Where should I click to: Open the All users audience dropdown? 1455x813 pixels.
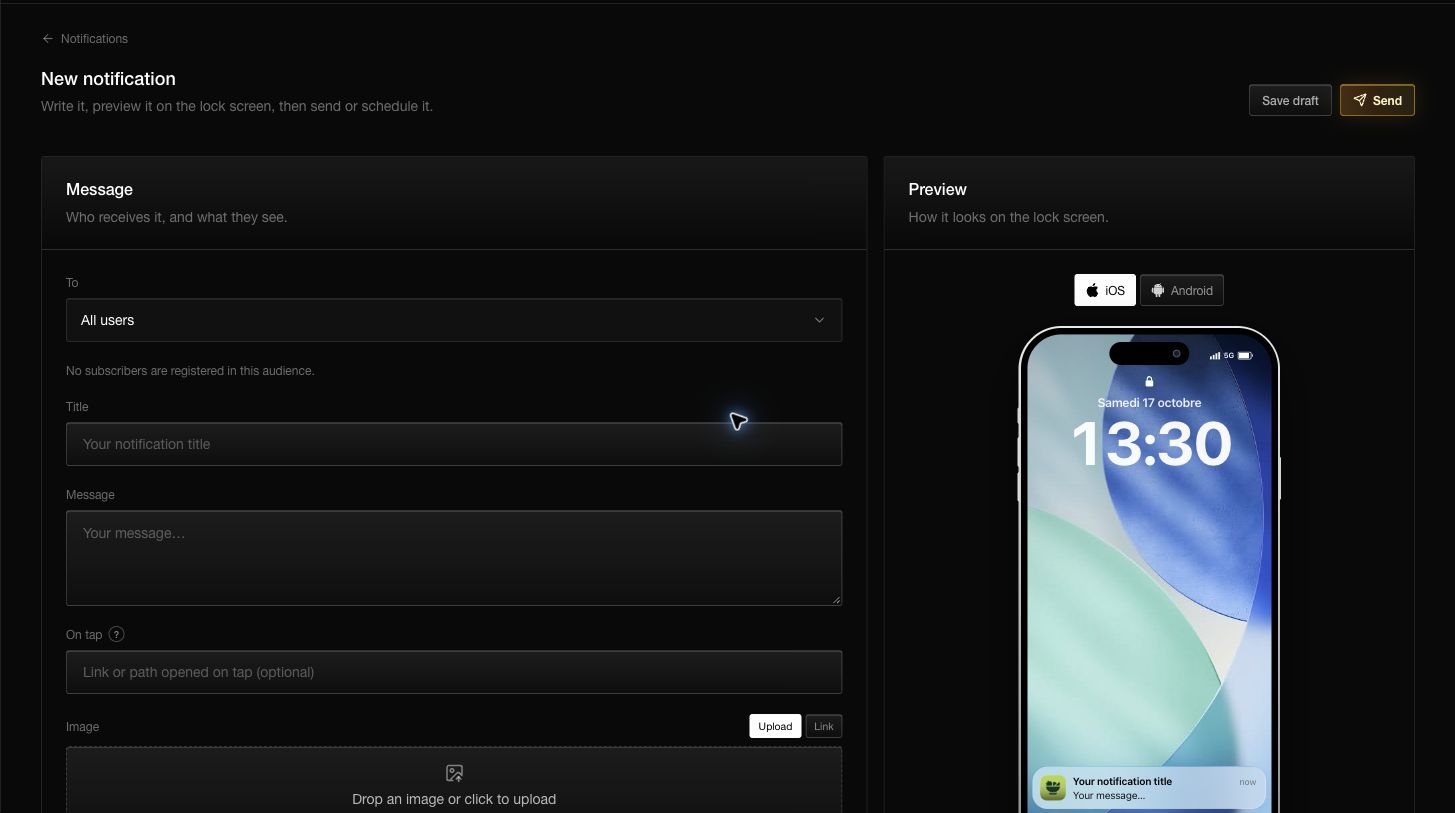[454, 320]
